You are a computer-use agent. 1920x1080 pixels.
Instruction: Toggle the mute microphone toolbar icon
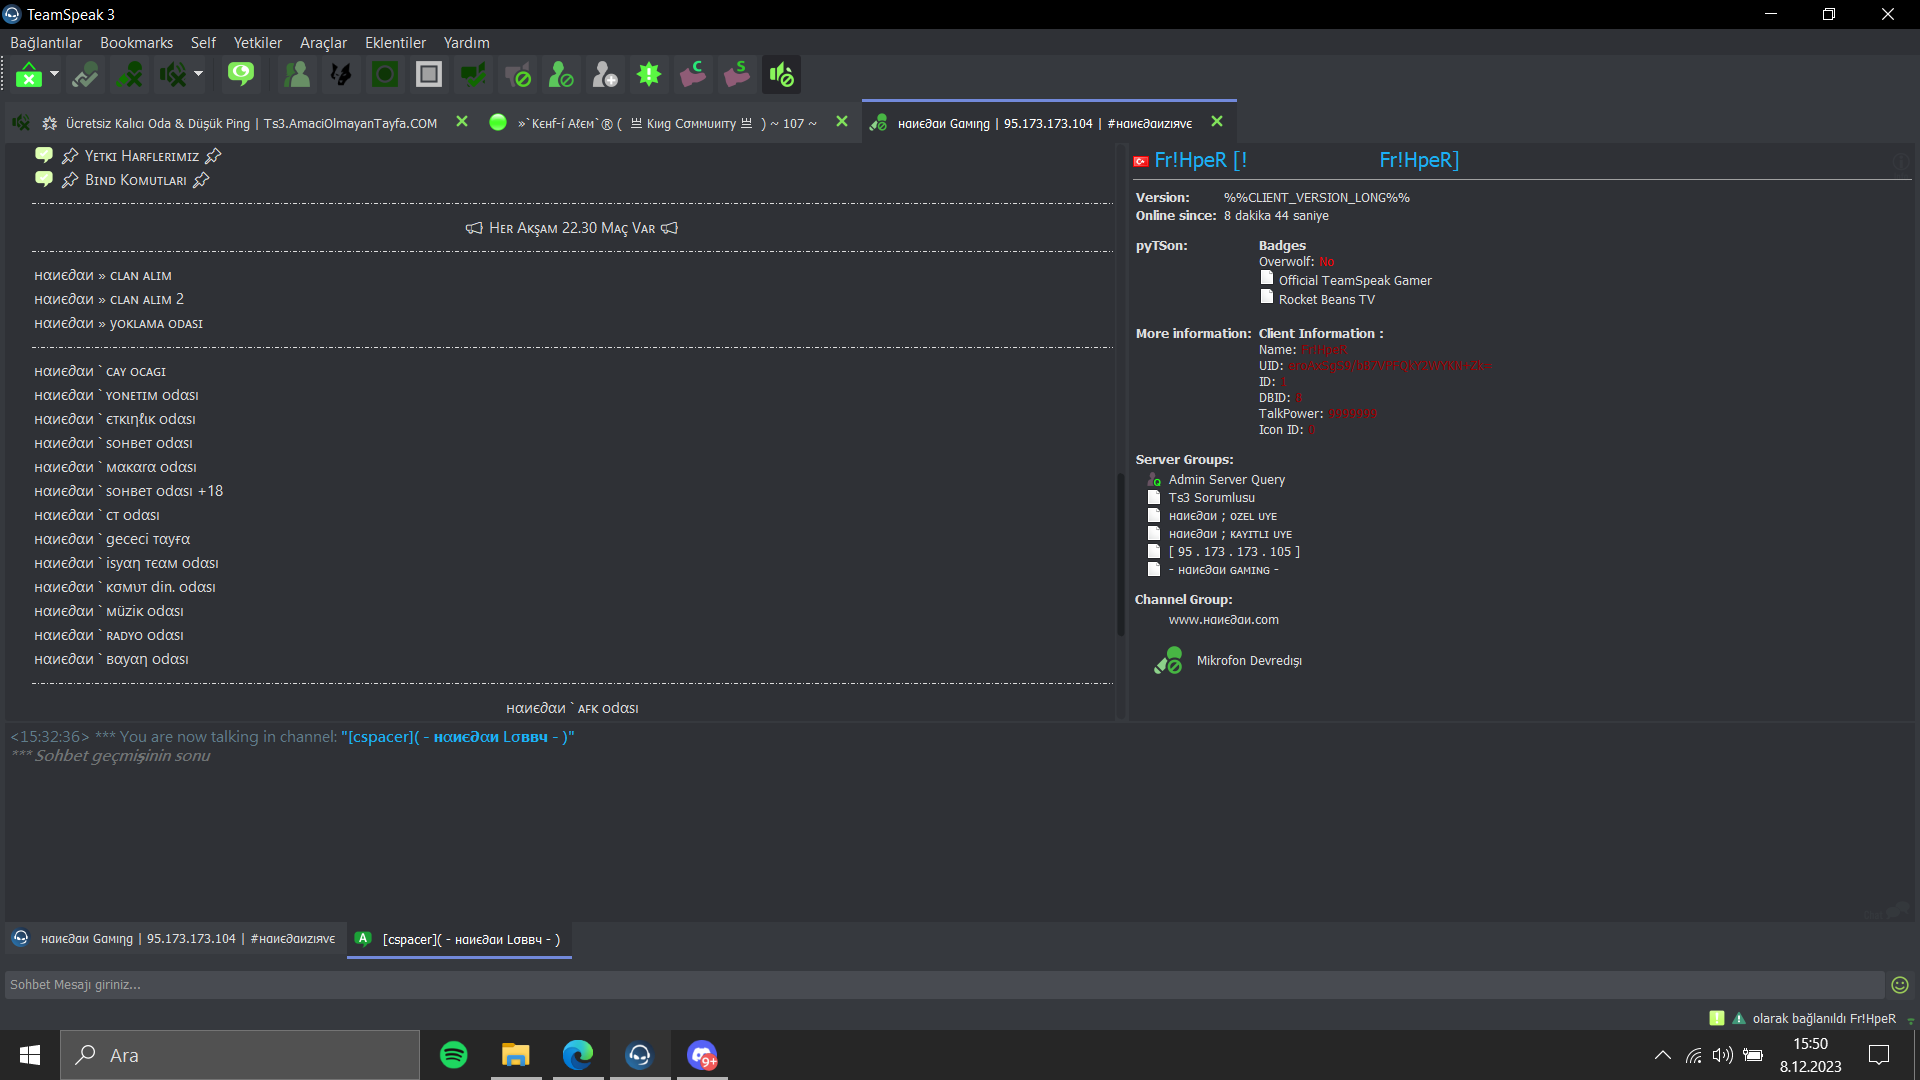[x=129, y=75]
